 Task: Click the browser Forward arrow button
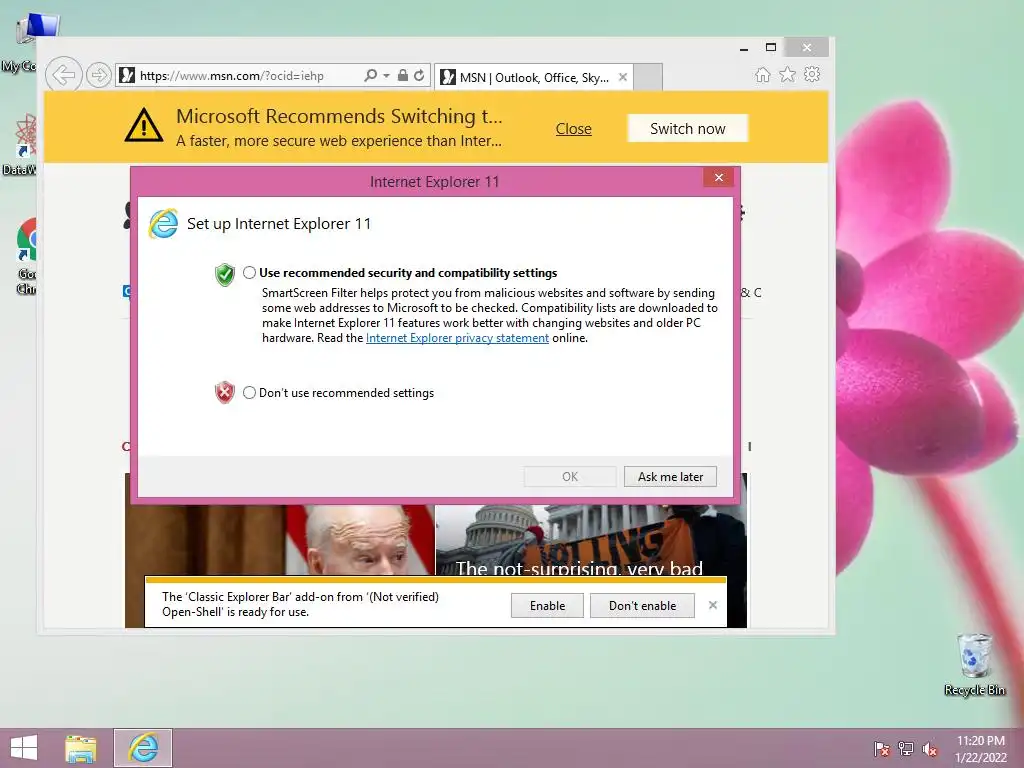pyautogui.click(x=99, y=75)
